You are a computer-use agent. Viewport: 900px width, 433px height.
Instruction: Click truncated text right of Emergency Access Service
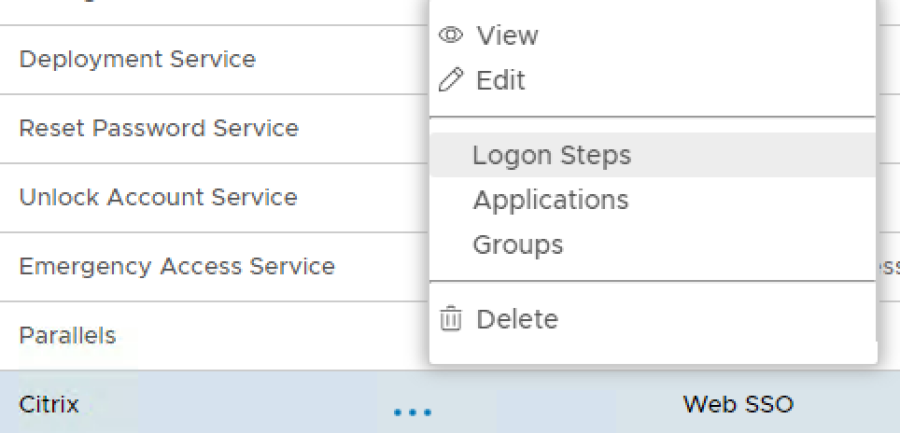coord(888,267)
